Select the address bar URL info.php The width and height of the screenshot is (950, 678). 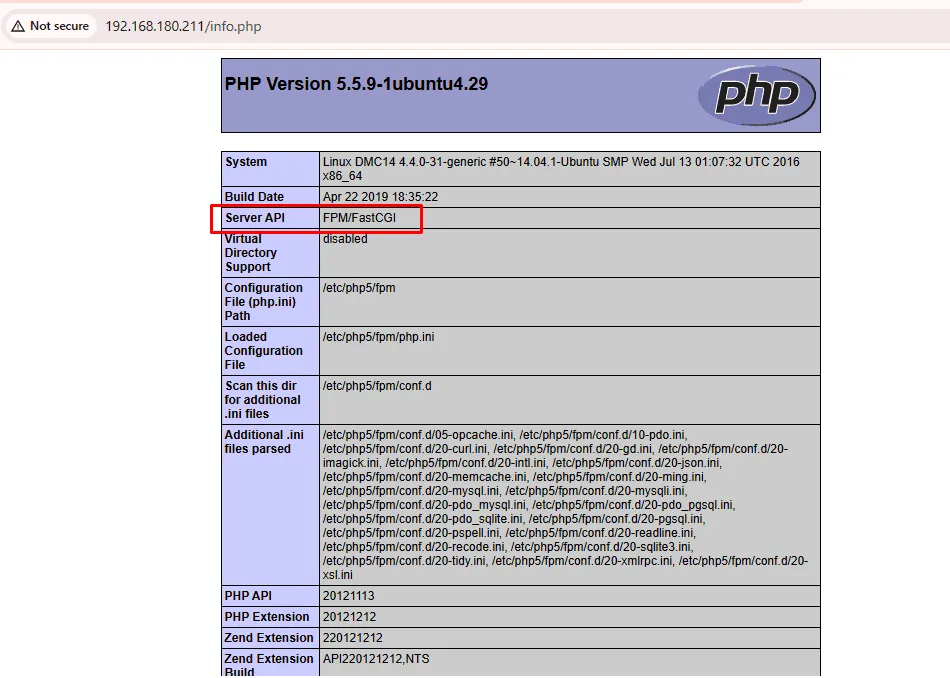click(183, 26)
